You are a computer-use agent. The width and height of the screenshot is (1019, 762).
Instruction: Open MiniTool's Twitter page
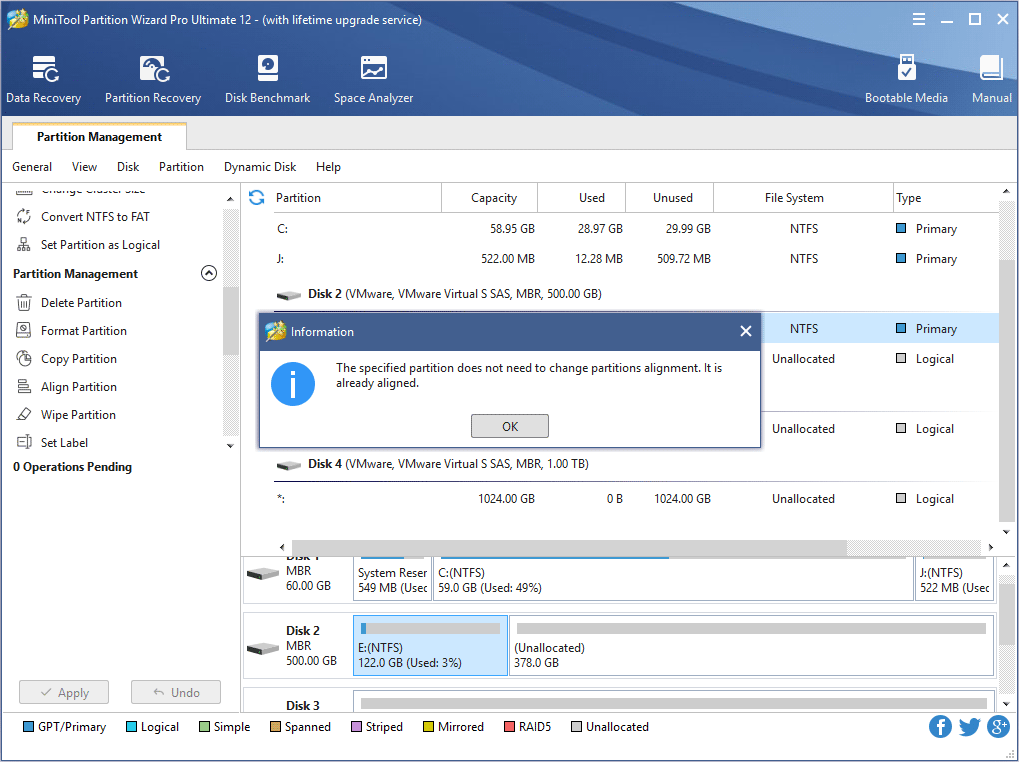(968, 726)
